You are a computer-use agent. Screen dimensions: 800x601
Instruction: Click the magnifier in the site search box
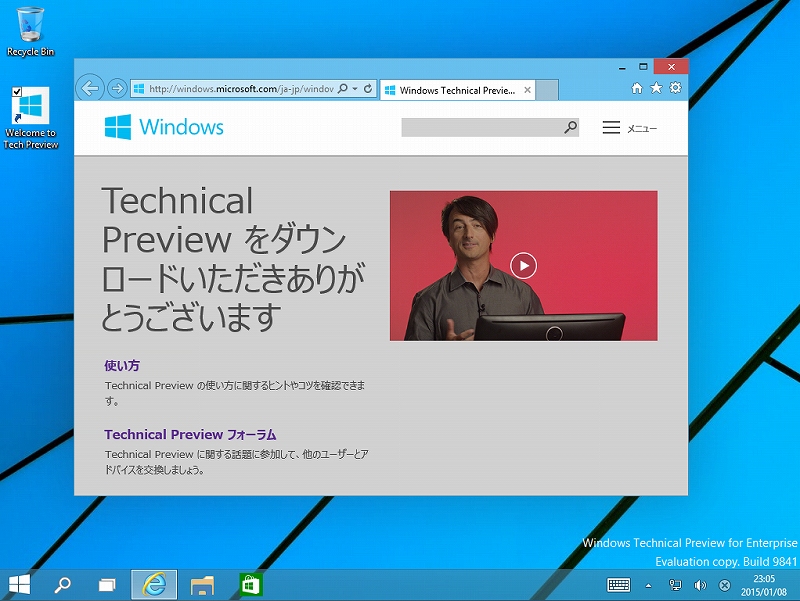570,127
